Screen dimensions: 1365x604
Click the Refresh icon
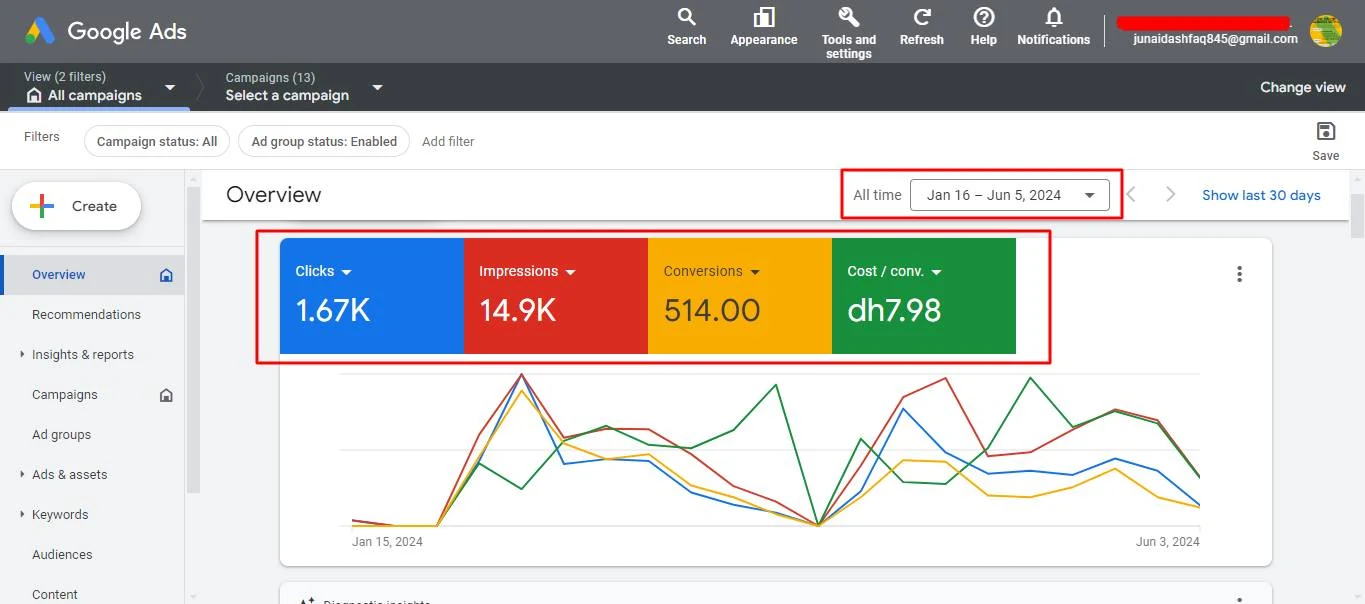point(922,17)
